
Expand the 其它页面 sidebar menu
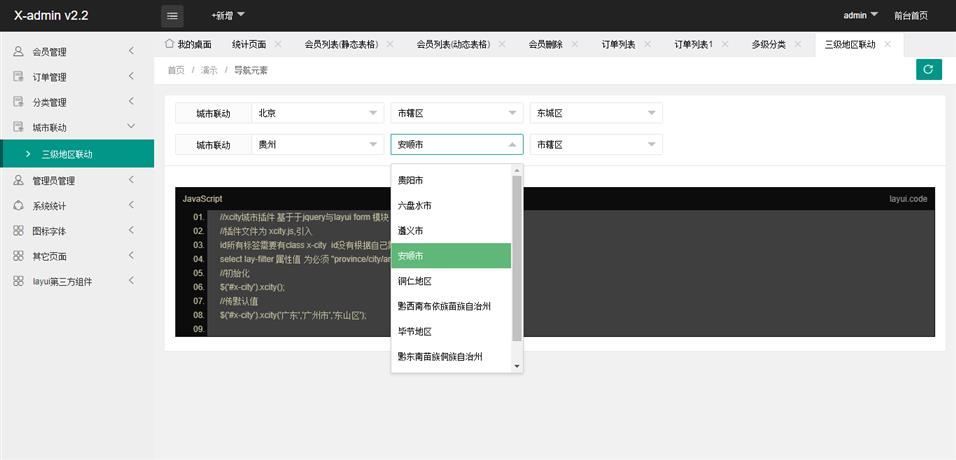[131, 256]
